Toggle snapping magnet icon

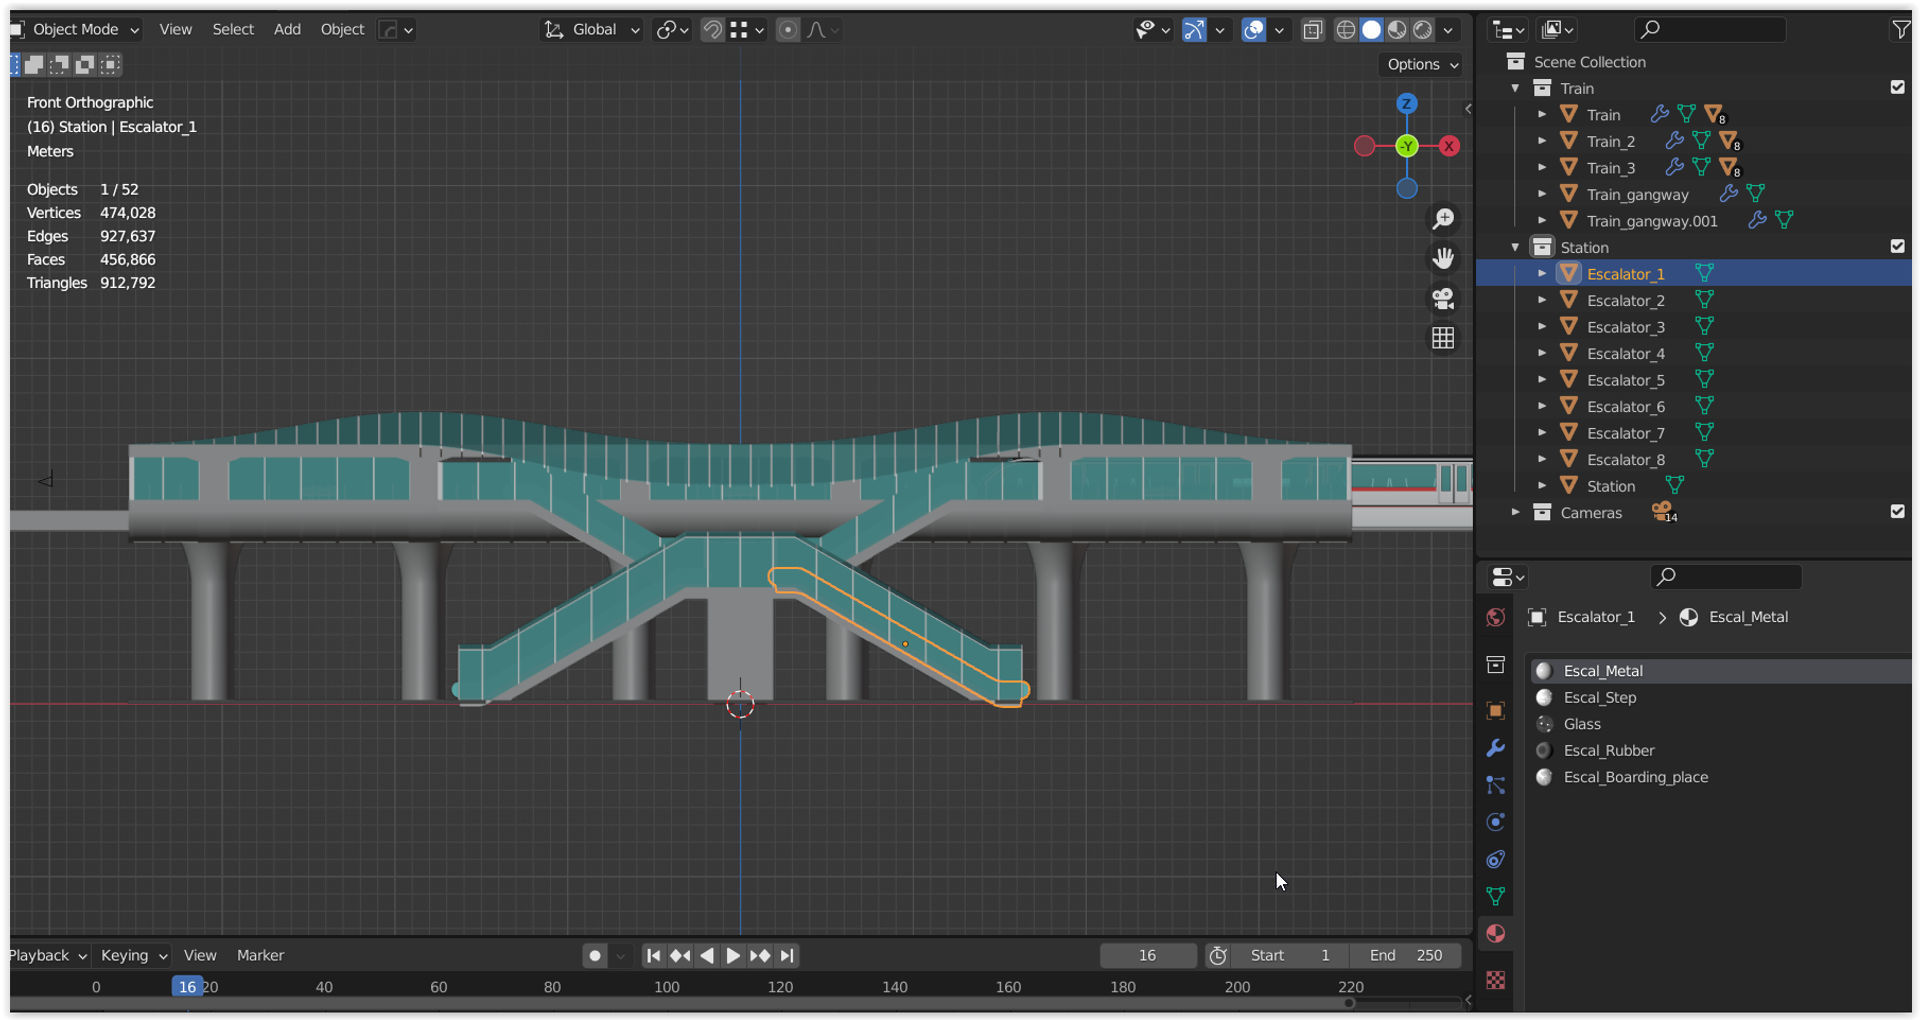click(x=712, y=30)
